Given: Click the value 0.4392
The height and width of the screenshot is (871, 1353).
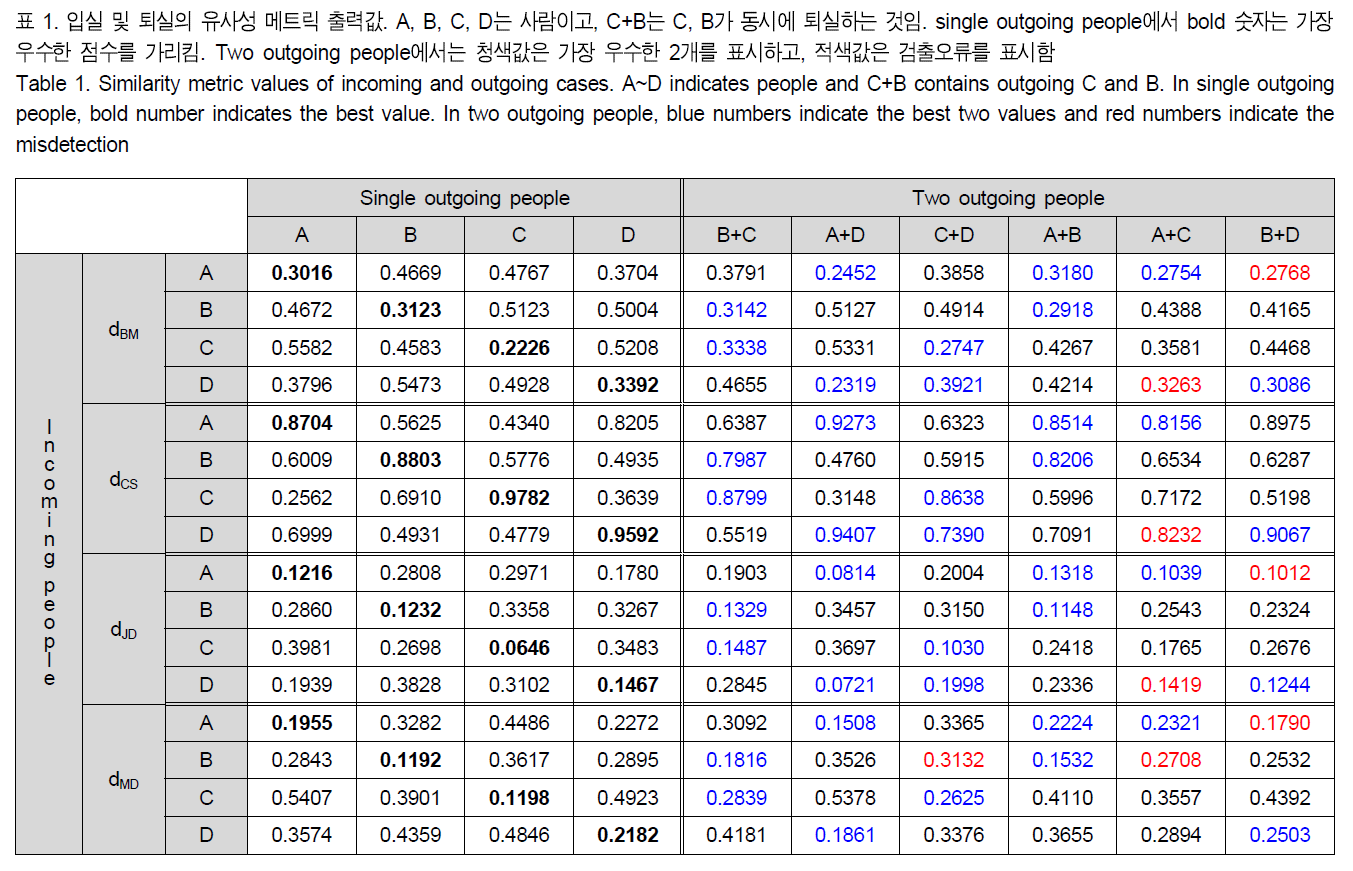Looking at the screenshot, I should click(x=1280, y=798).
